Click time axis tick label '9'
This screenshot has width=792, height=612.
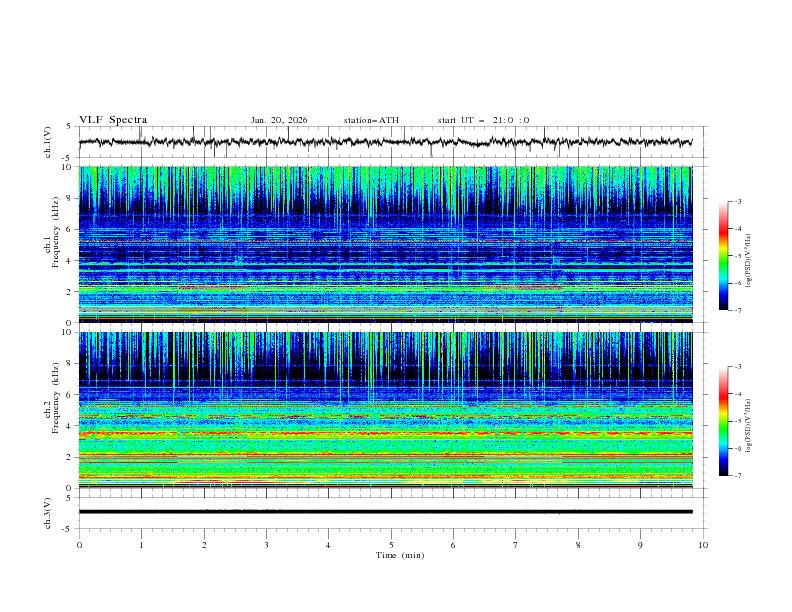[640, 545]
